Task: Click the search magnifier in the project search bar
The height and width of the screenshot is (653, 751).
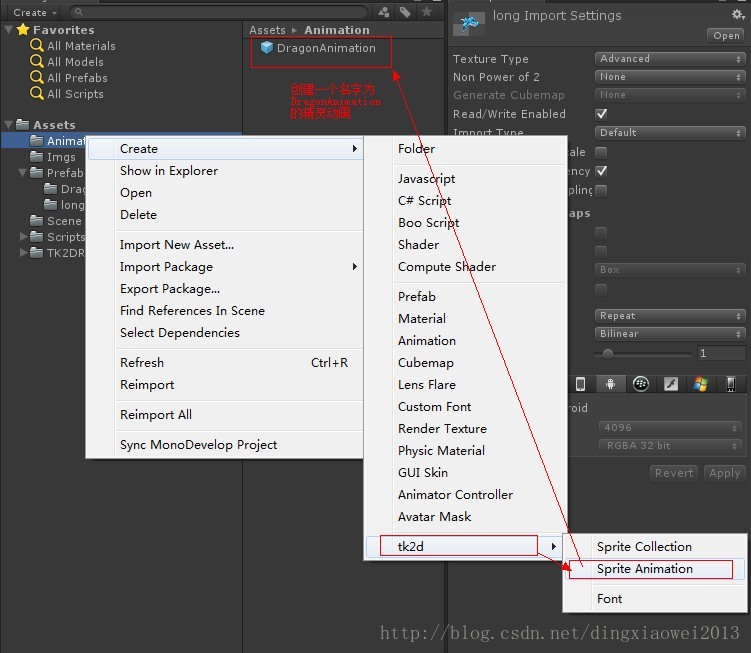Action: [x=79, y=12]
